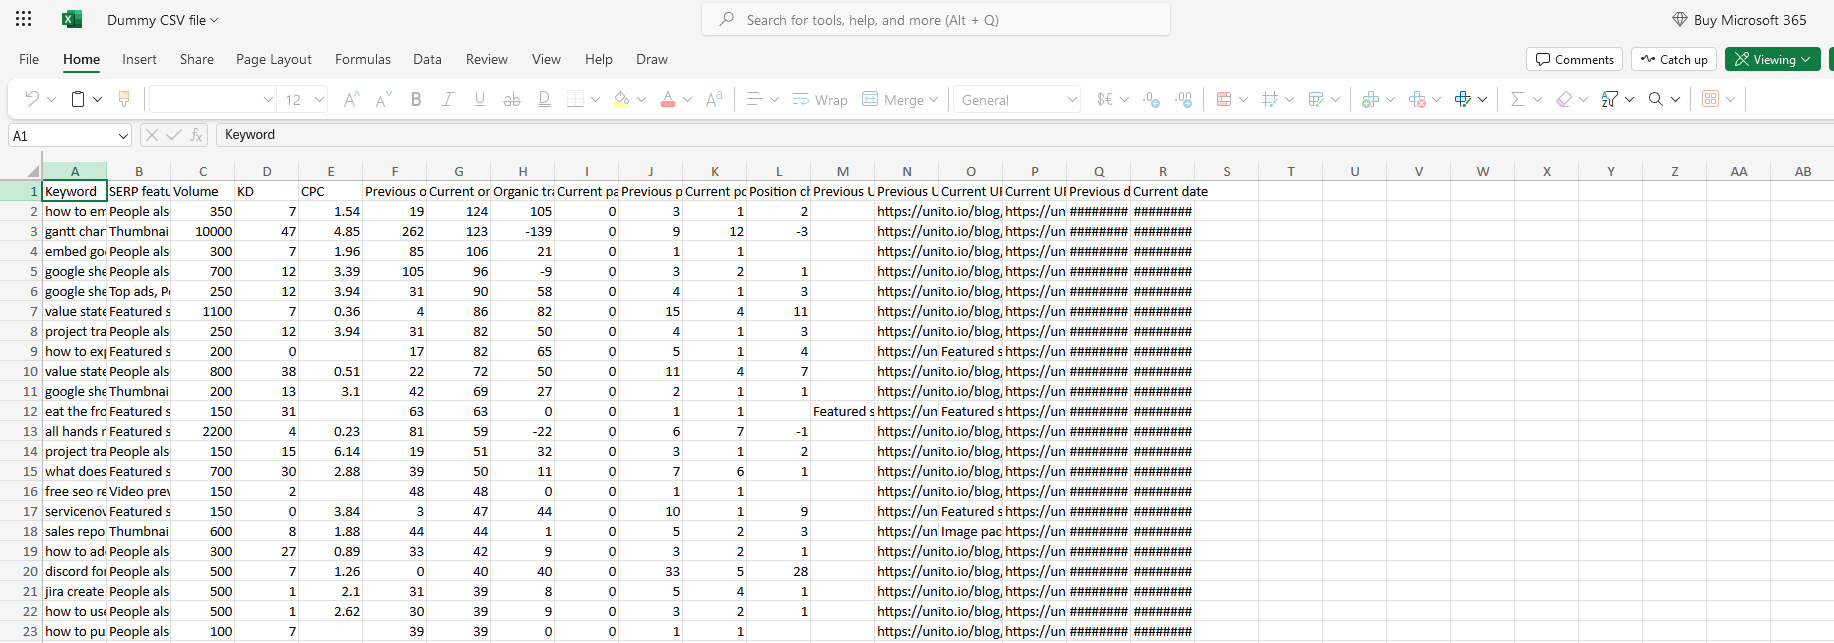Toggle Bold formatting
Screen dimensions: 1834x643
tap(416, 99)
